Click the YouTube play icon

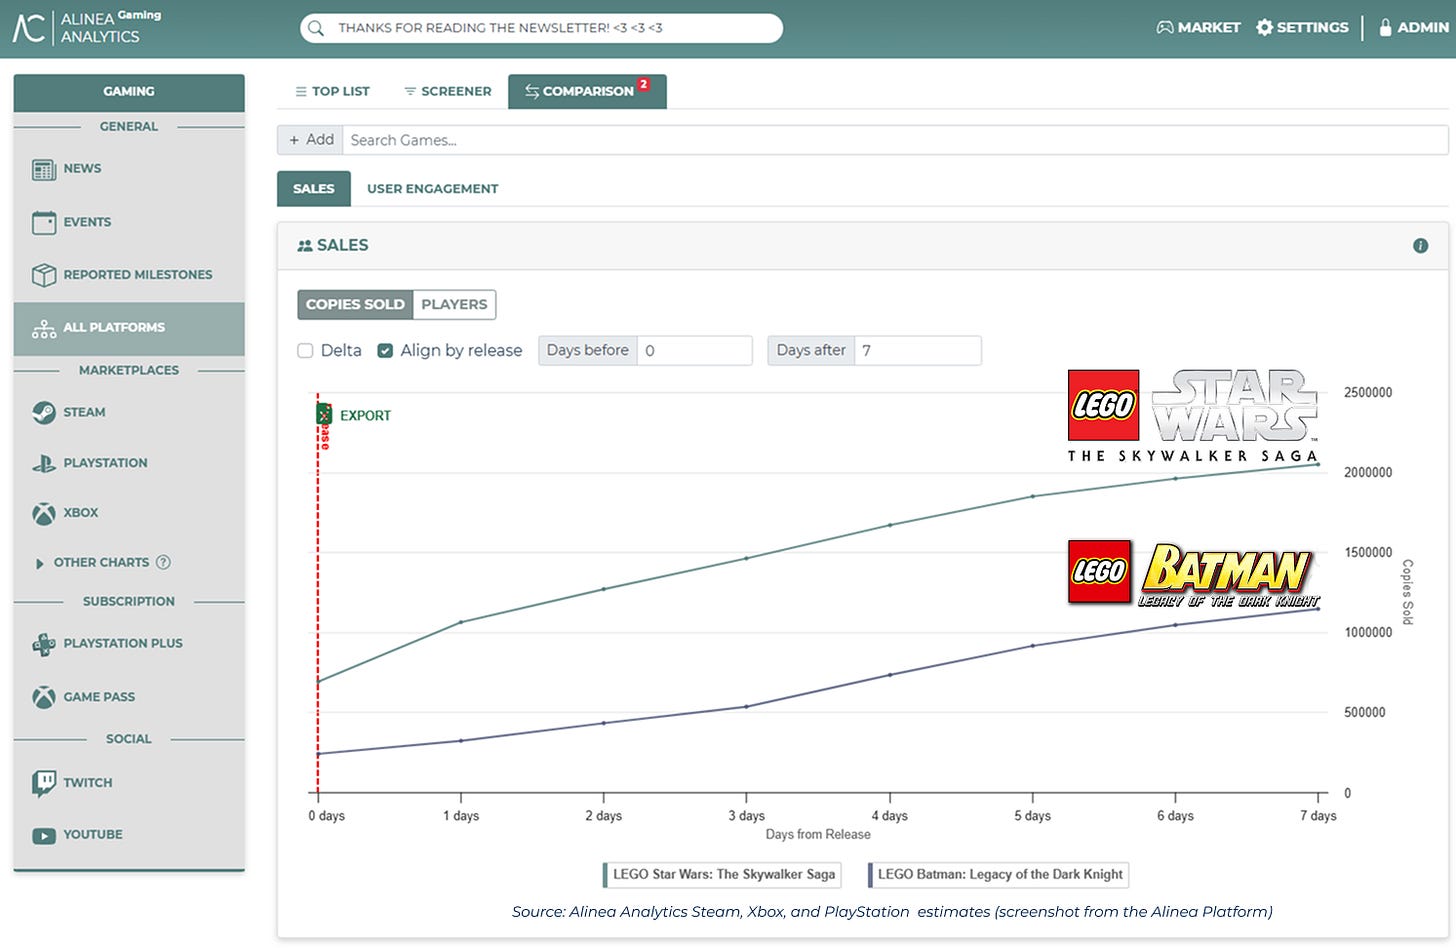[44, 835]
